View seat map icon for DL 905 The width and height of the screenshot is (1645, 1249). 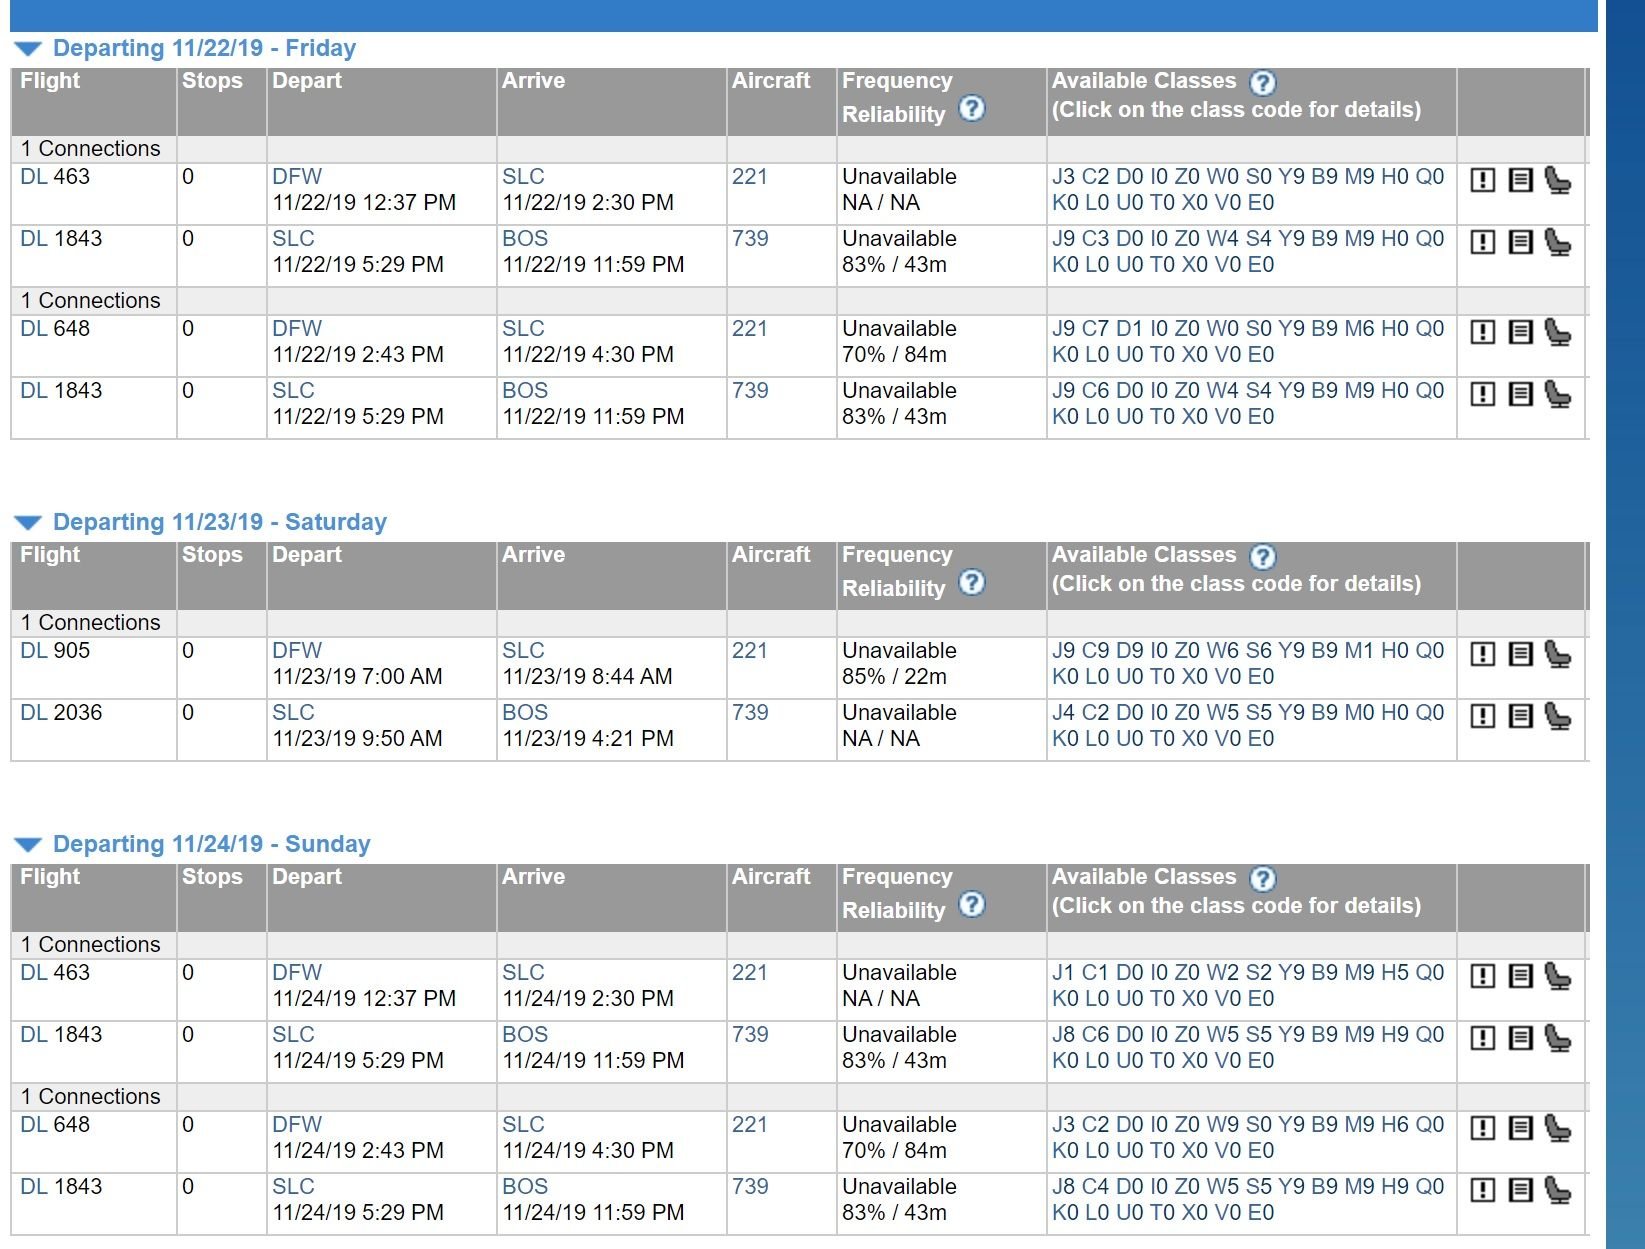pyautogui.click(x=1558, y=655)
